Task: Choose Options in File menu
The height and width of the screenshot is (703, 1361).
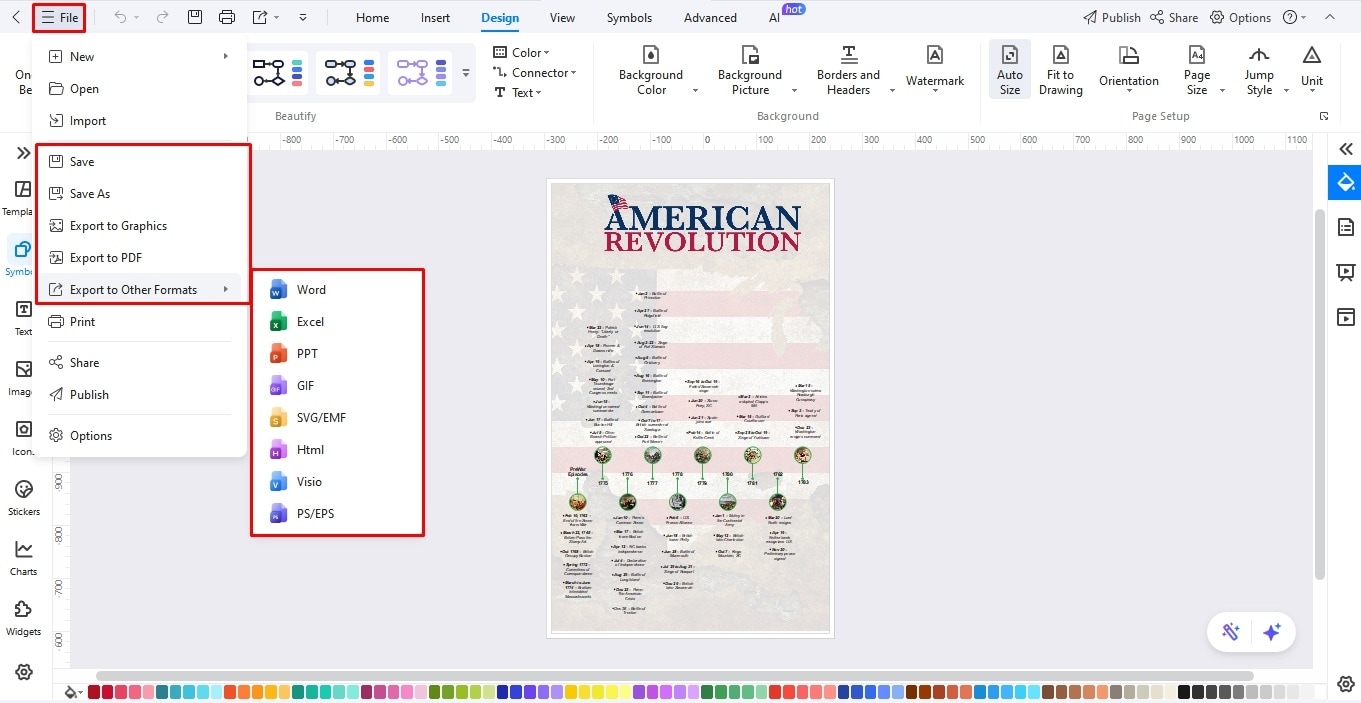Action: tap(139, 436)
